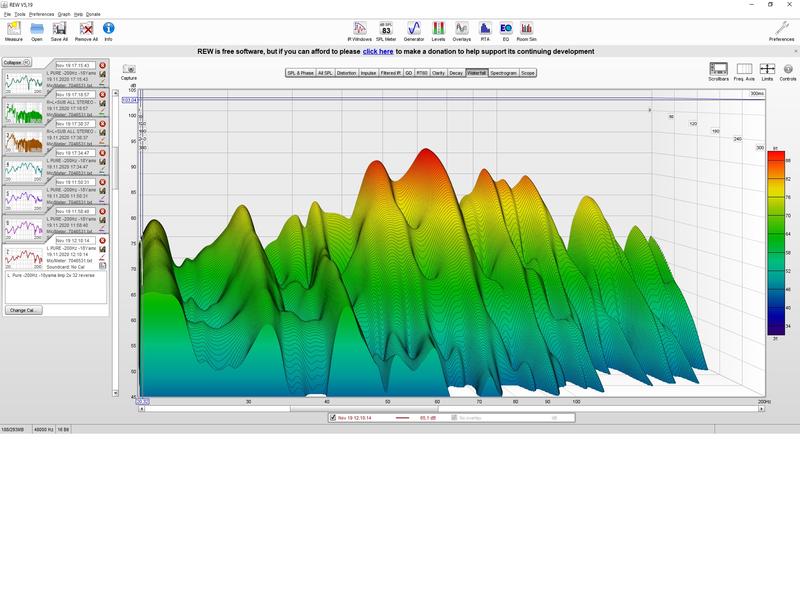
Task: Open the RTA analyzer window
Action: 485,29
